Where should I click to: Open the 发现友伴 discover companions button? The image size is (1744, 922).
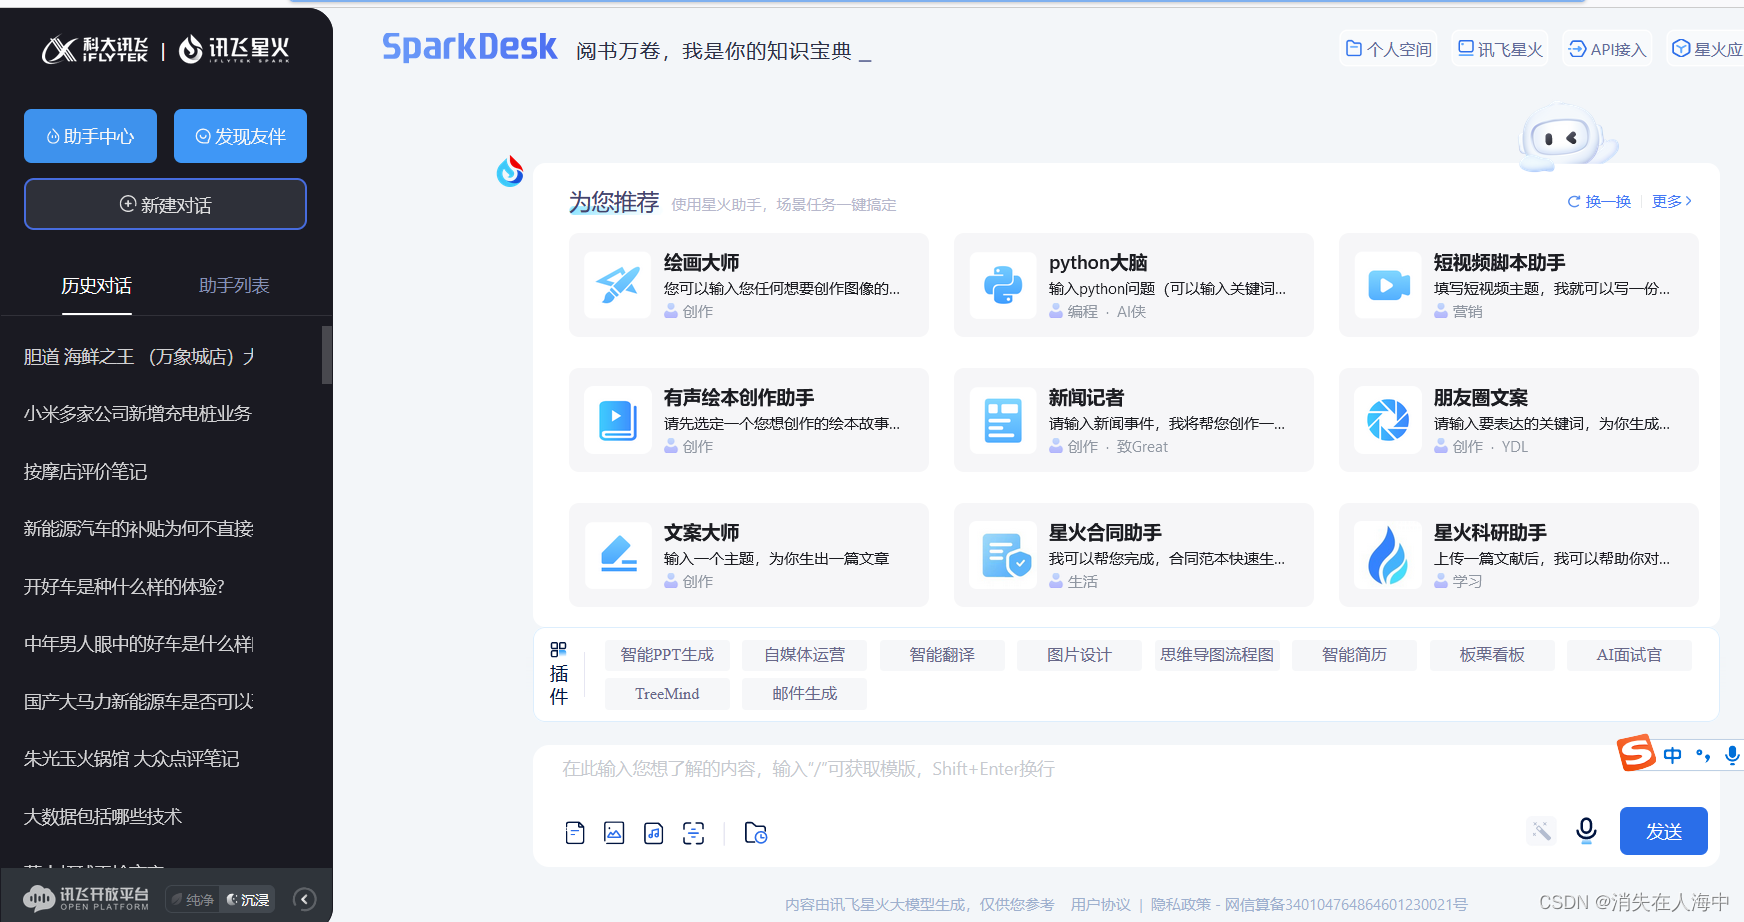(240, 136)
